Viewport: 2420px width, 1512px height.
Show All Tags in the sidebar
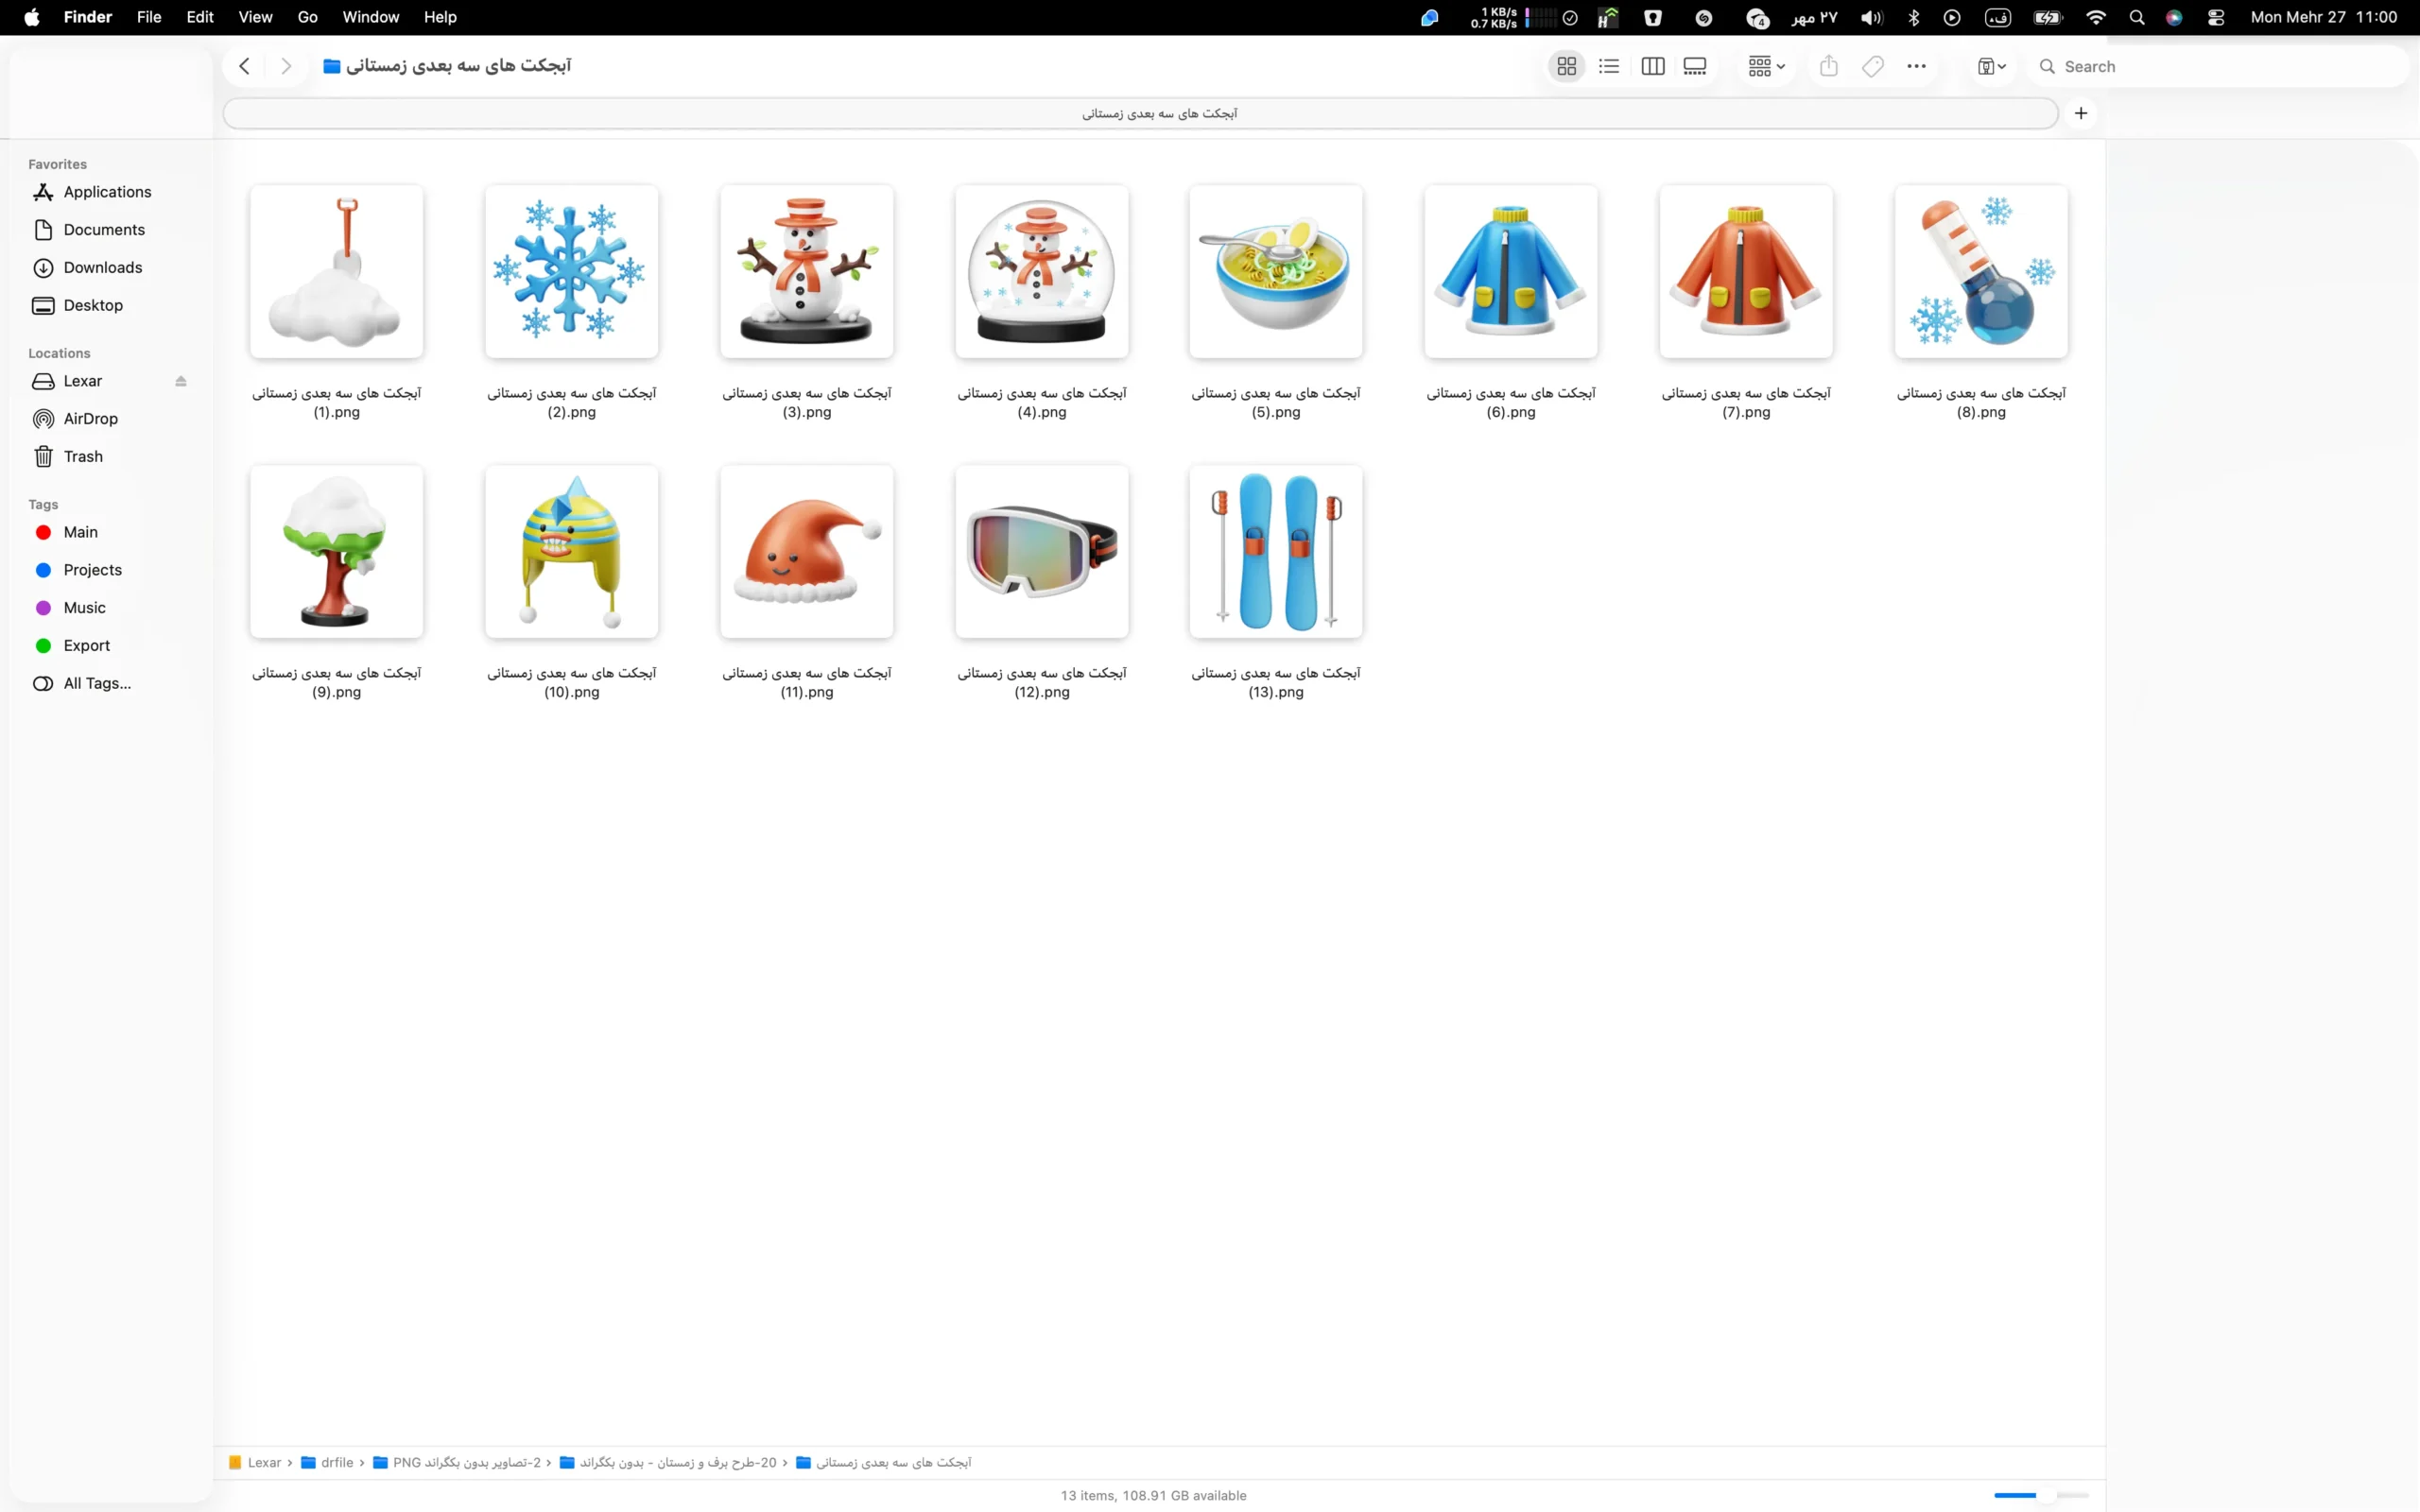(x=97, y=684)
